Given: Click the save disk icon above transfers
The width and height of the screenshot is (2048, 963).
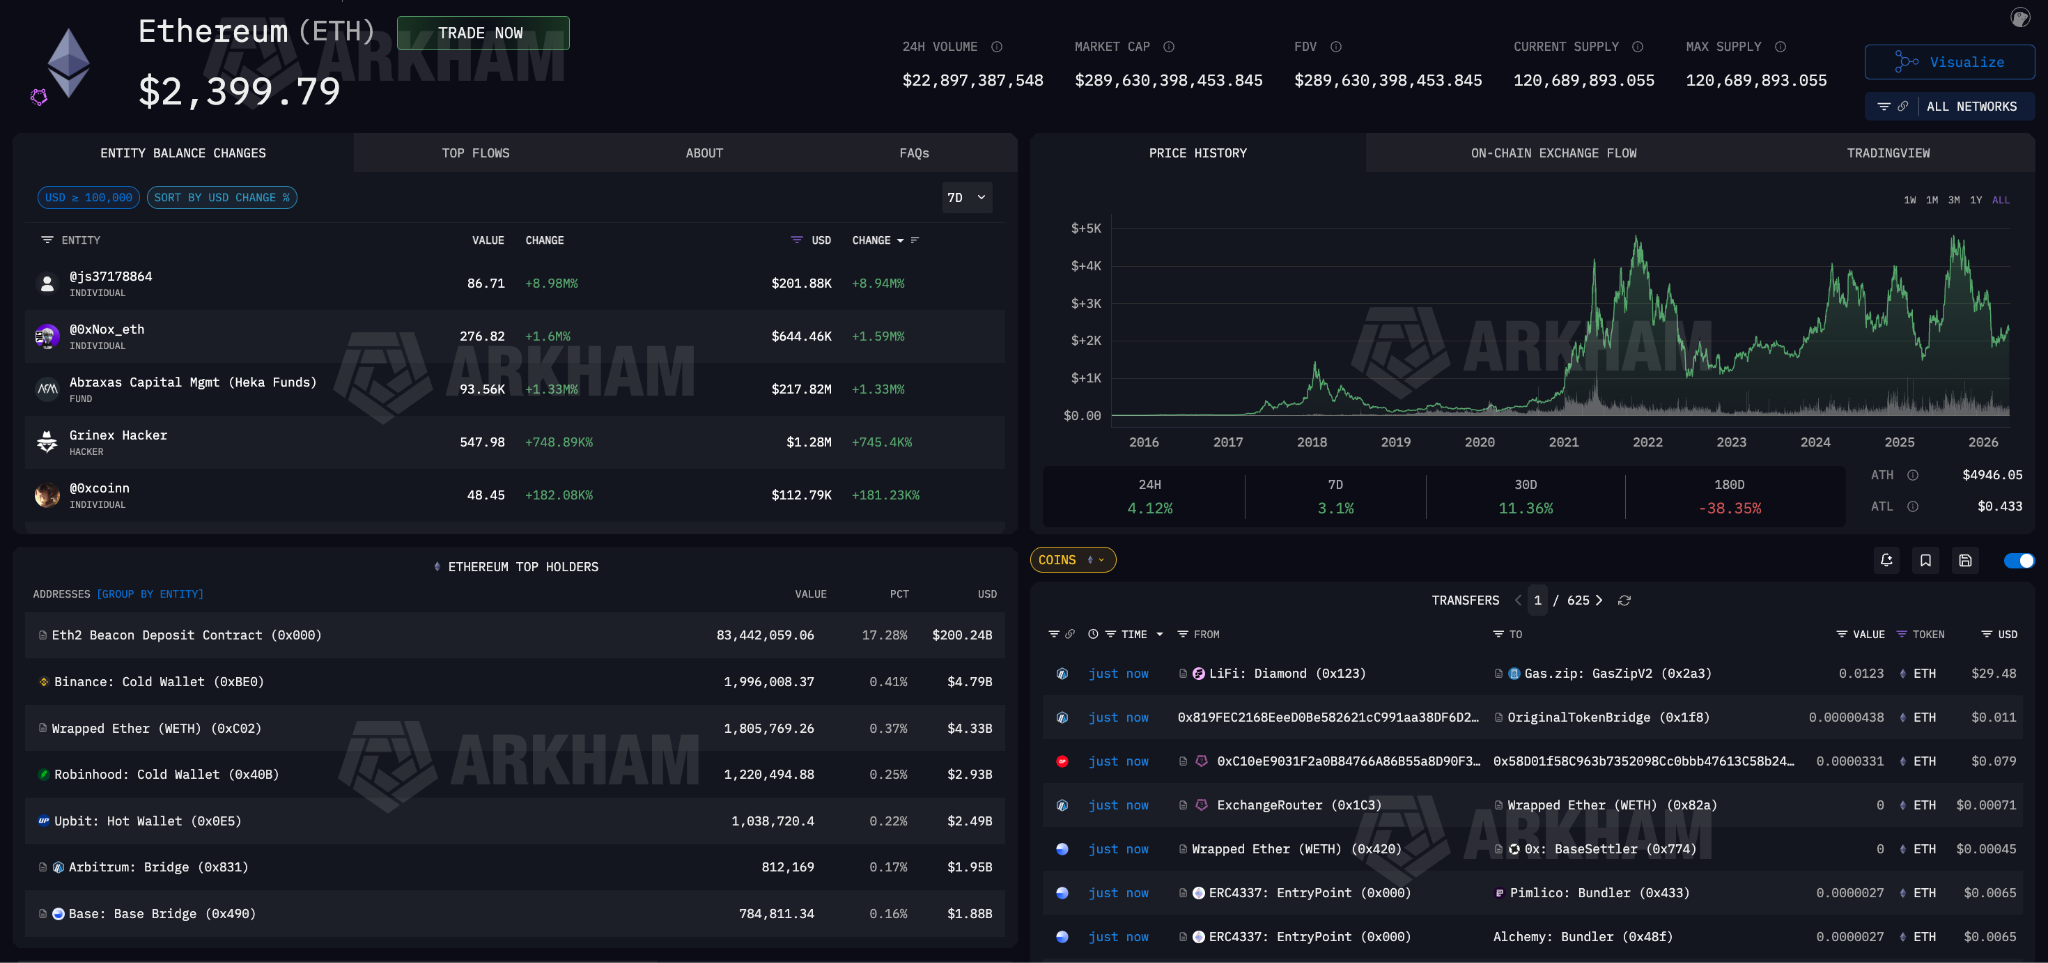Looking at the screenshot, I should tap(1965, 560).
